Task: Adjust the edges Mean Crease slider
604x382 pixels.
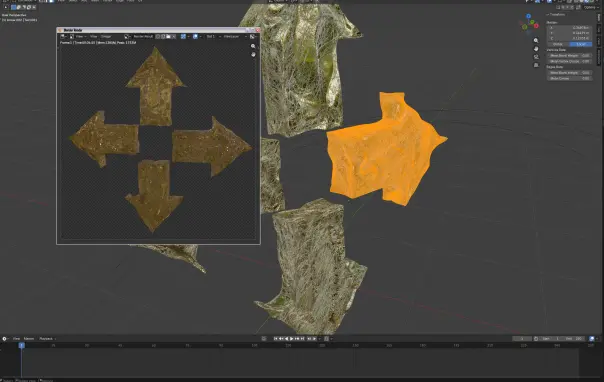Action: click(x=570, y=78)
